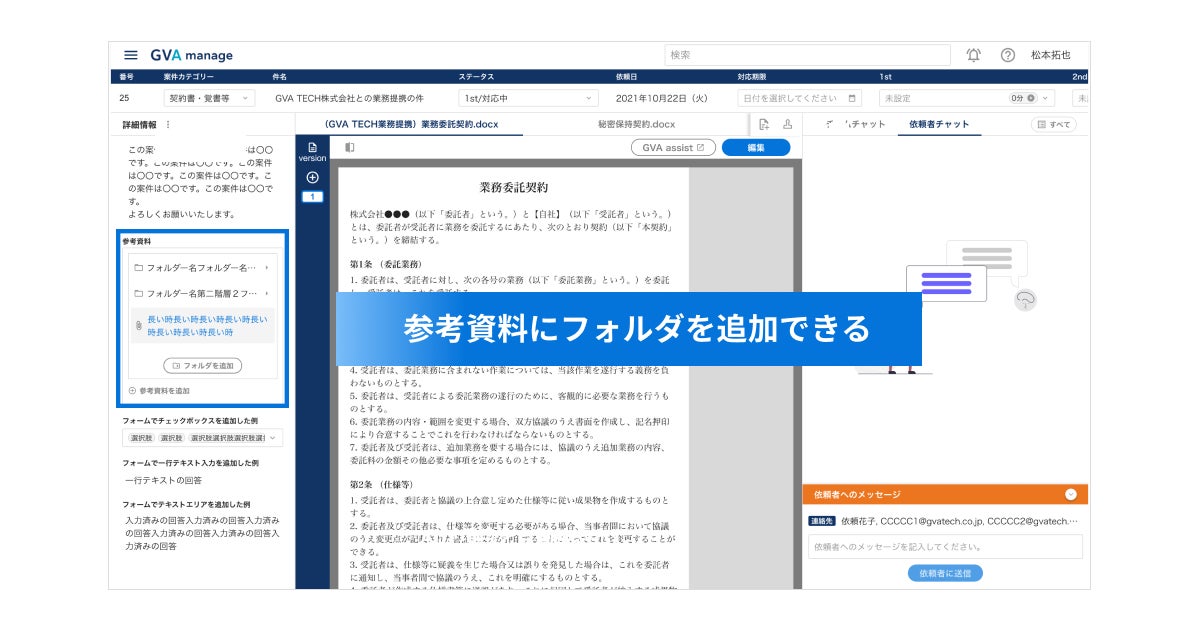Click the case title GVA TECH株式会社との業務提携の件
1200x630 pixels.
pos(349,98)
